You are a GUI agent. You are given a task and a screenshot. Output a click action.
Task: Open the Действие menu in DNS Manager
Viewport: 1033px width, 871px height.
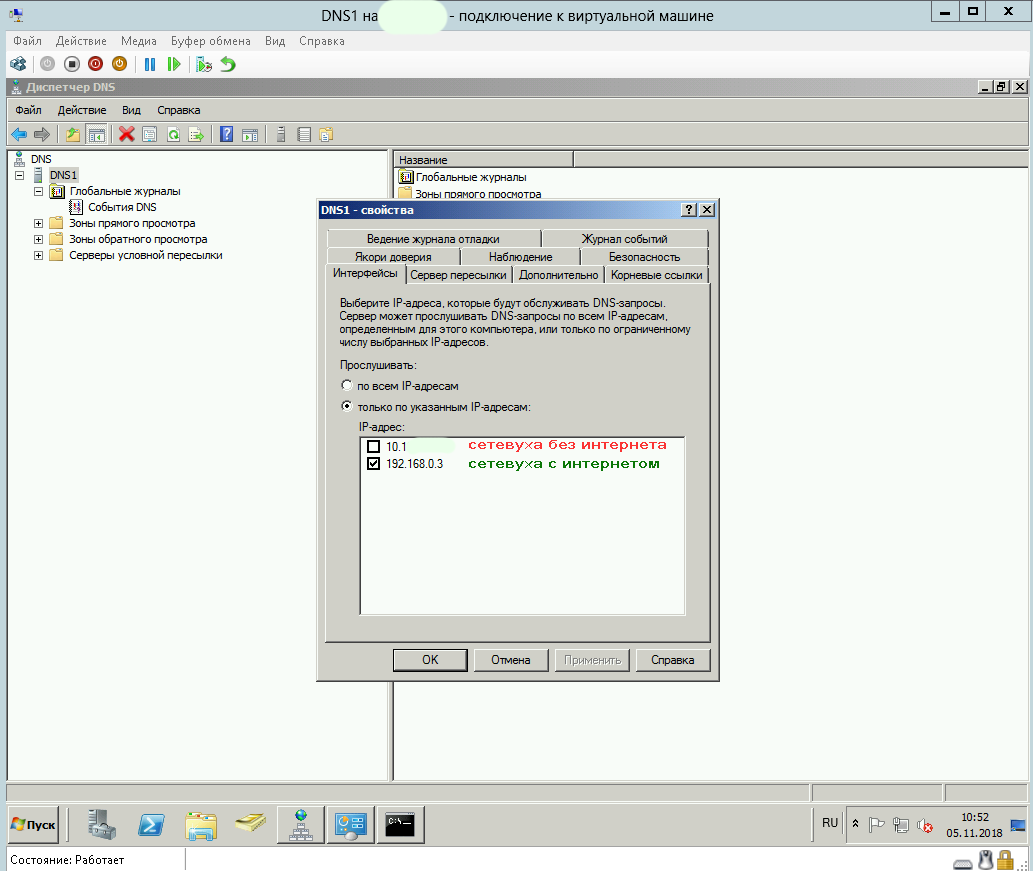(x=82, y=110)
